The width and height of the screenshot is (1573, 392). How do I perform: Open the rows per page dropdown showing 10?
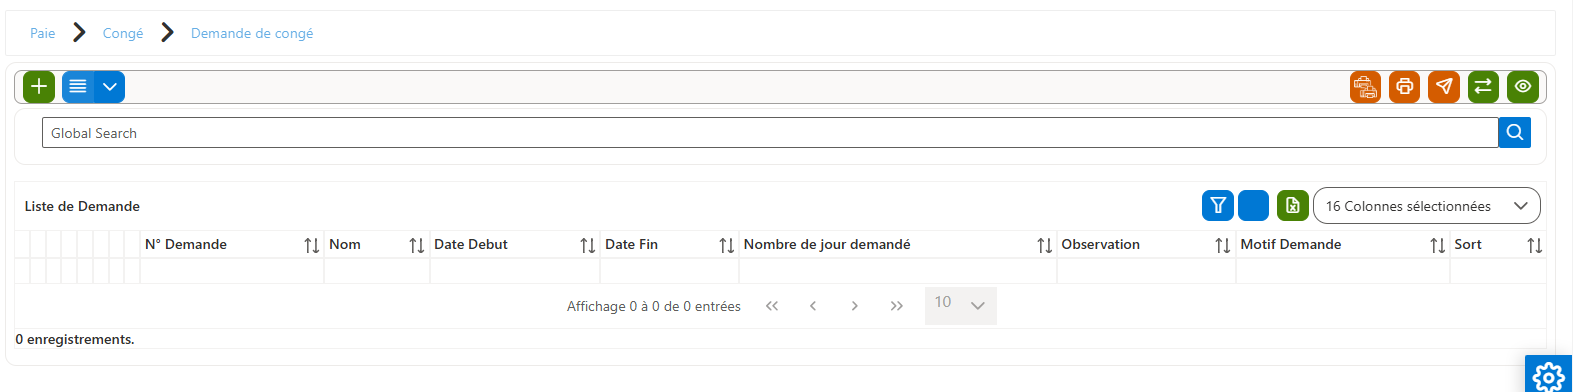pyautogui.click(x=961, y=305)
